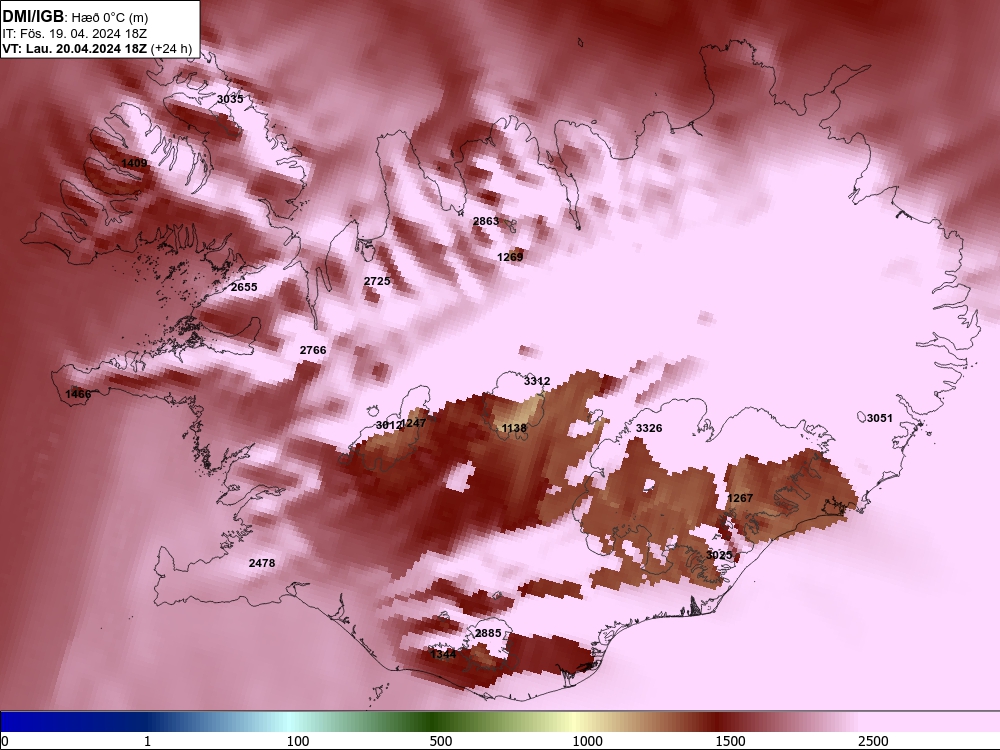The image size is (1000, 750).
Task: Select the VT: Lau. 20.04.2024 18Z line
Action: (75, 48)
